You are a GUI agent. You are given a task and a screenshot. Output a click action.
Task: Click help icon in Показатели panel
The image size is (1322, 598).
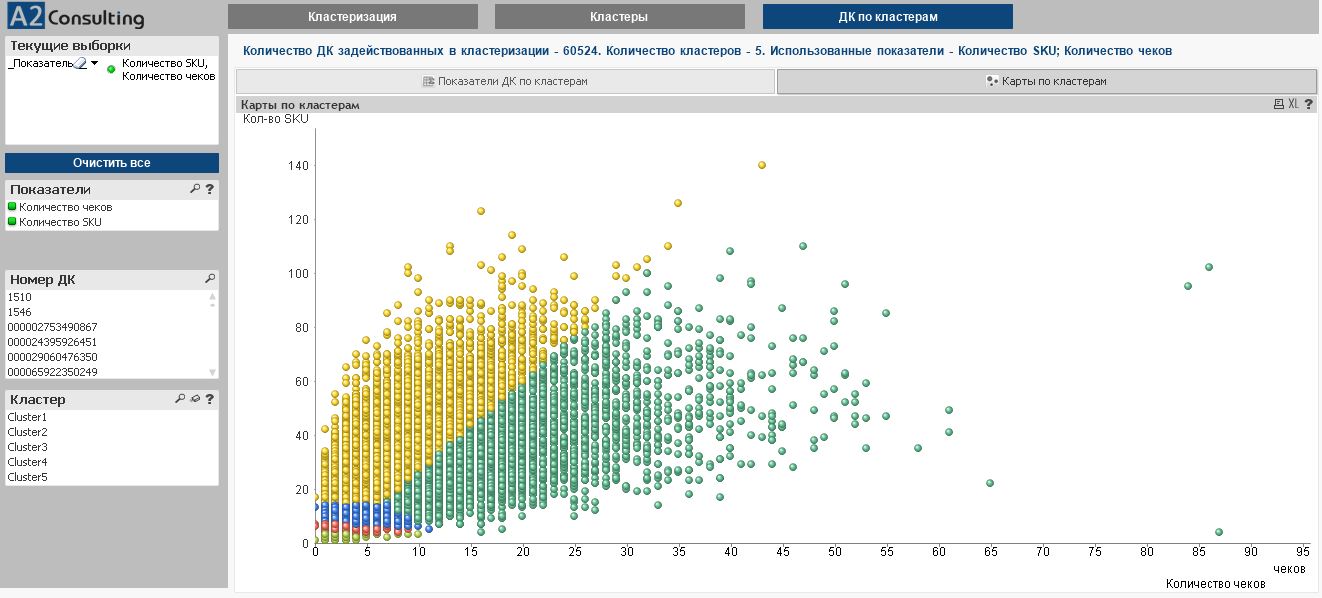point(210,189)
